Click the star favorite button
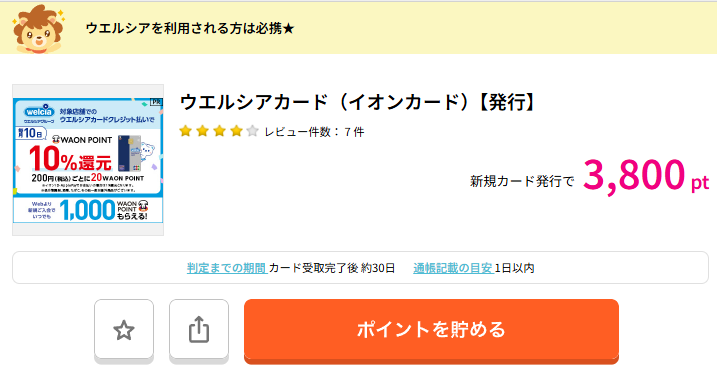This screenshot has height=368, width=717. tap(124, 329)
